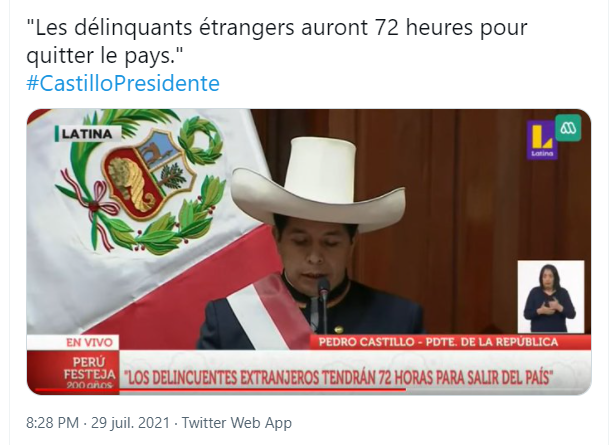Click the EN VIVO live badge
The width and height of the screenshot is (610, 445).
click(89, 342)
